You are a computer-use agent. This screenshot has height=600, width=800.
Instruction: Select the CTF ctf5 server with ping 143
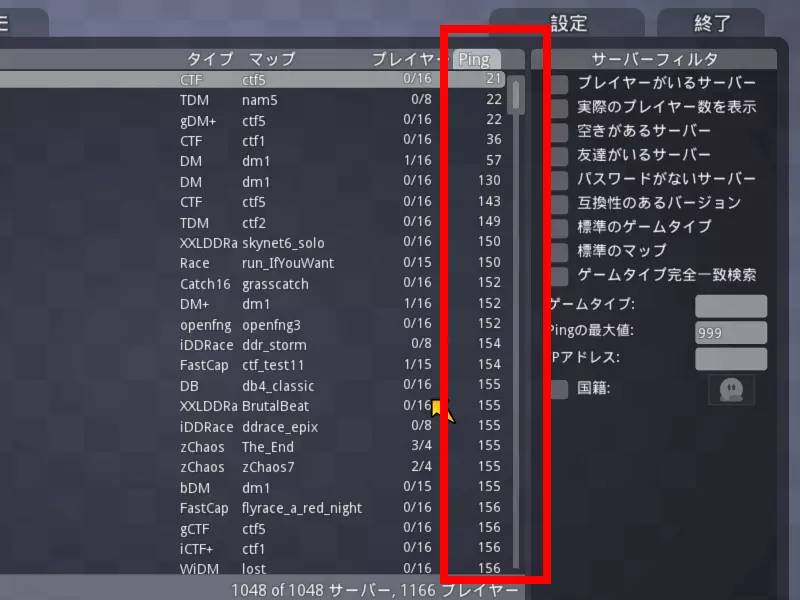point(253,202)
